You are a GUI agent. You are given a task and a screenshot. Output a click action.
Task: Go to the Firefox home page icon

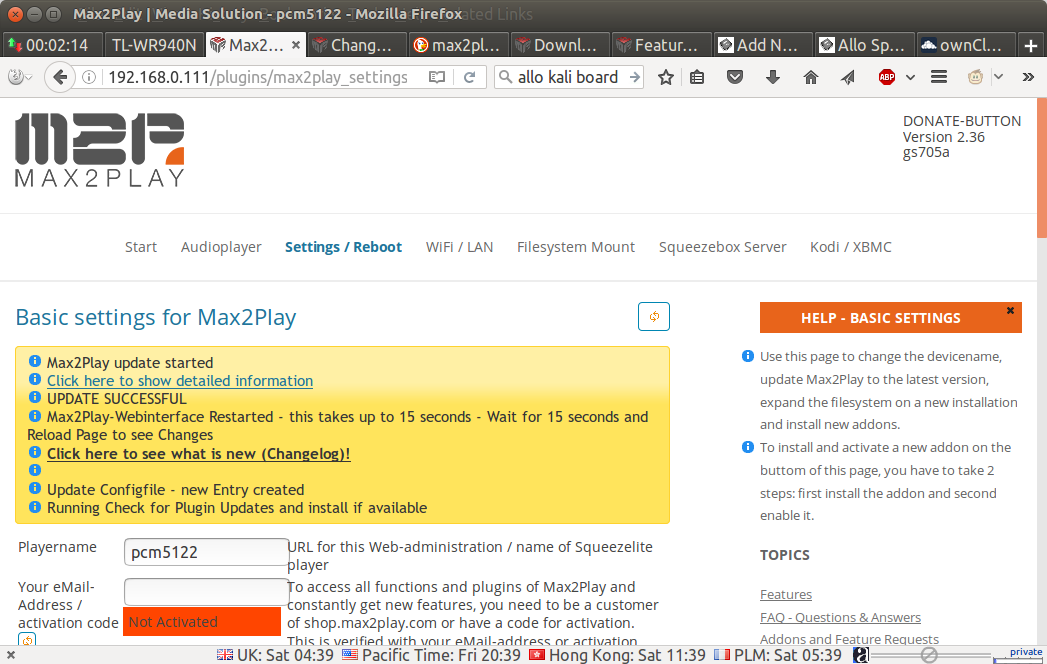(x=811, y=77)
